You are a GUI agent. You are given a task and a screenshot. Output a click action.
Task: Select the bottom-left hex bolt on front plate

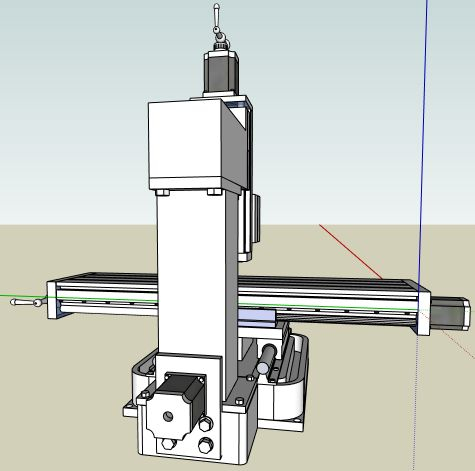click(168, 444)
